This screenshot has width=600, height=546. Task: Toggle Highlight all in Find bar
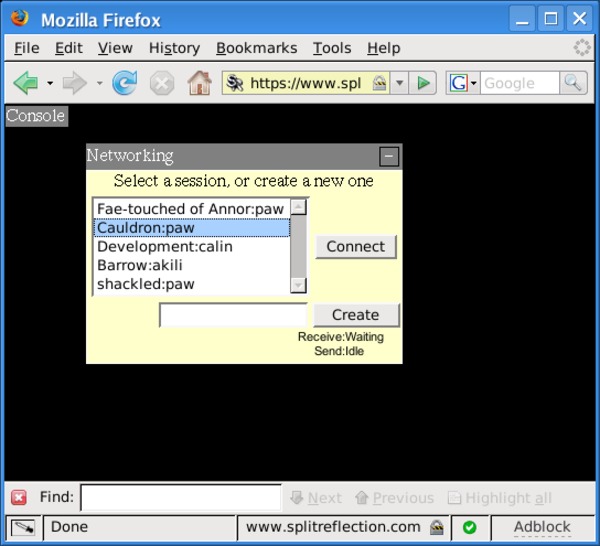[x=500, y=498]
